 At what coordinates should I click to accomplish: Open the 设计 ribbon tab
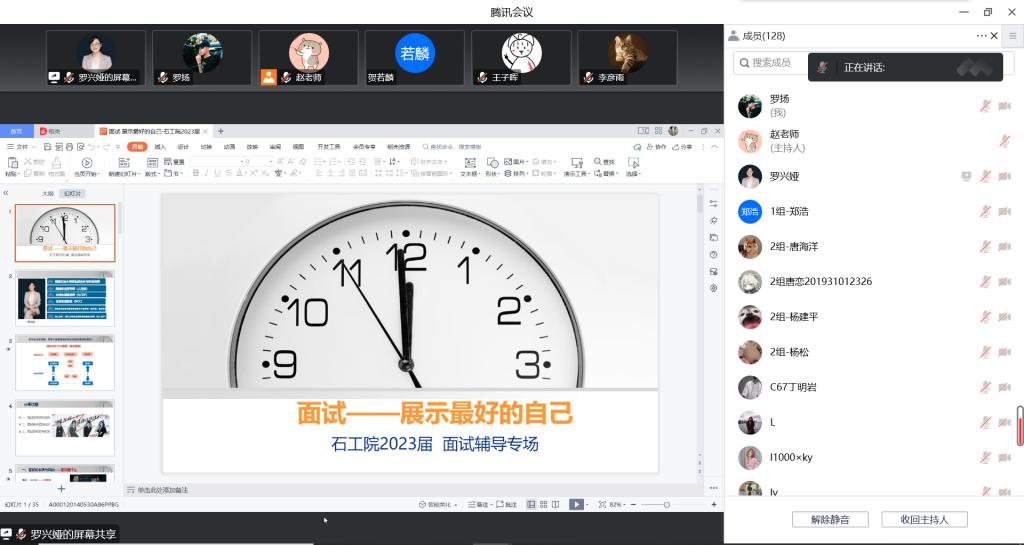[183, 147]
